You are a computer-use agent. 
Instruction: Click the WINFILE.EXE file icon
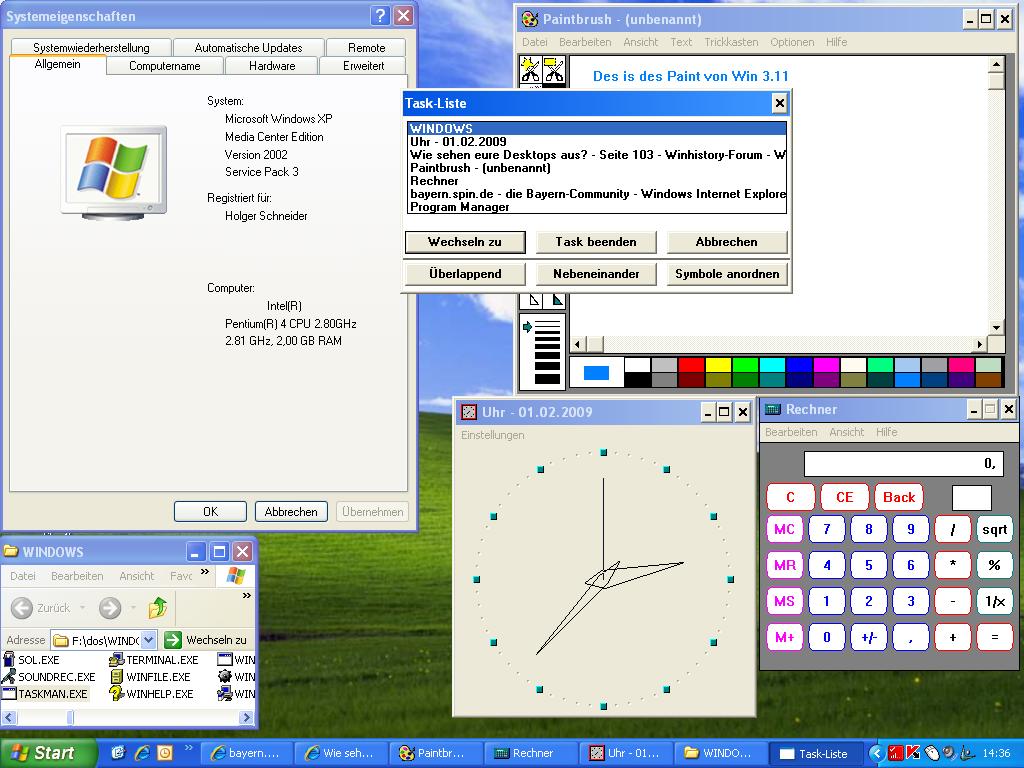pyautogui.click(x=117, y=677)
